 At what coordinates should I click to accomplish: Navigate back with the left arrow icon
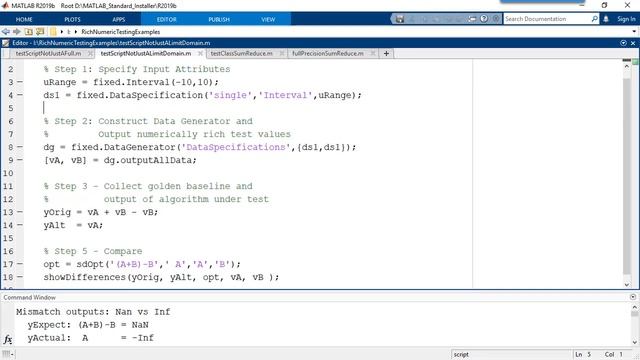[x=6, y=31]
